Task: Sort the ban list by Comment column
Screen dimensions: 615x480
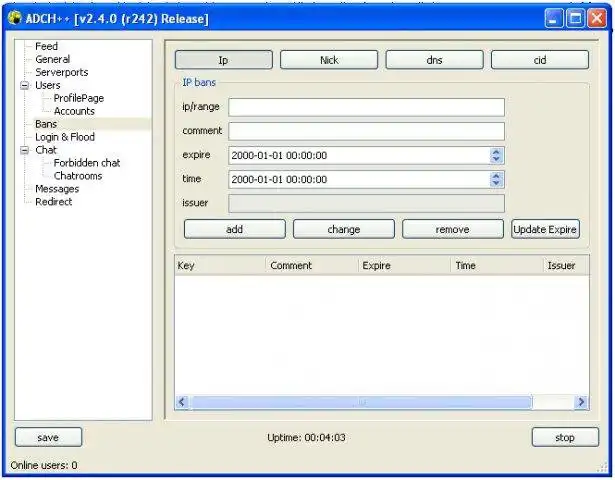Action: click(x=312, y=265)
